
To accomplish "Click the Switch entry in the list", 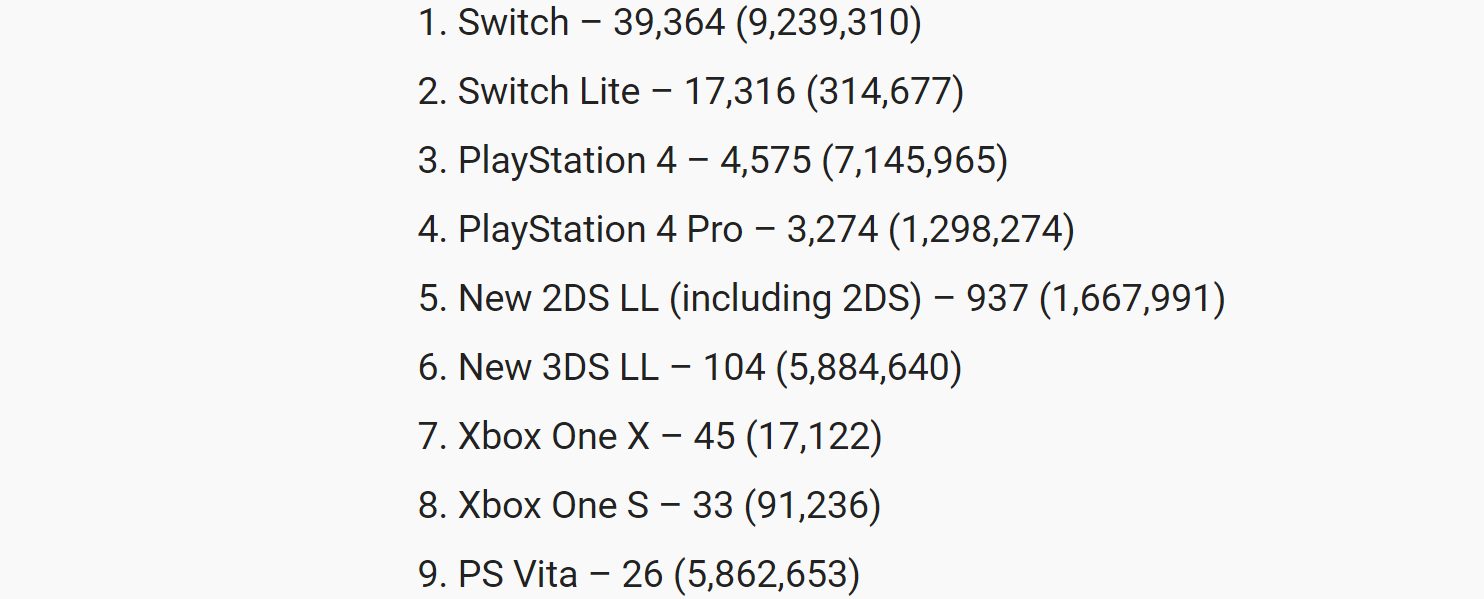I will (x=670, y=23).
